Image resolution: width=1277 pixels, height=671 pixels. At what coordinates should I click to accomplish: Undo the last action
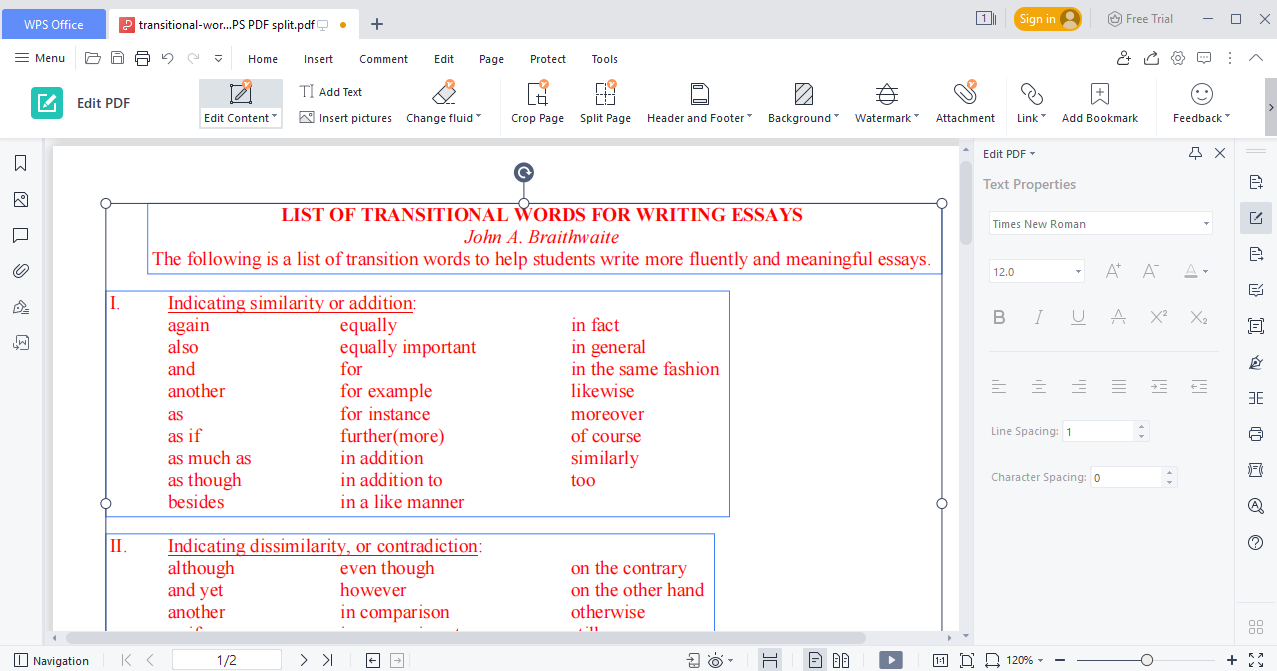pyautogui.click(x=167, y=59)
